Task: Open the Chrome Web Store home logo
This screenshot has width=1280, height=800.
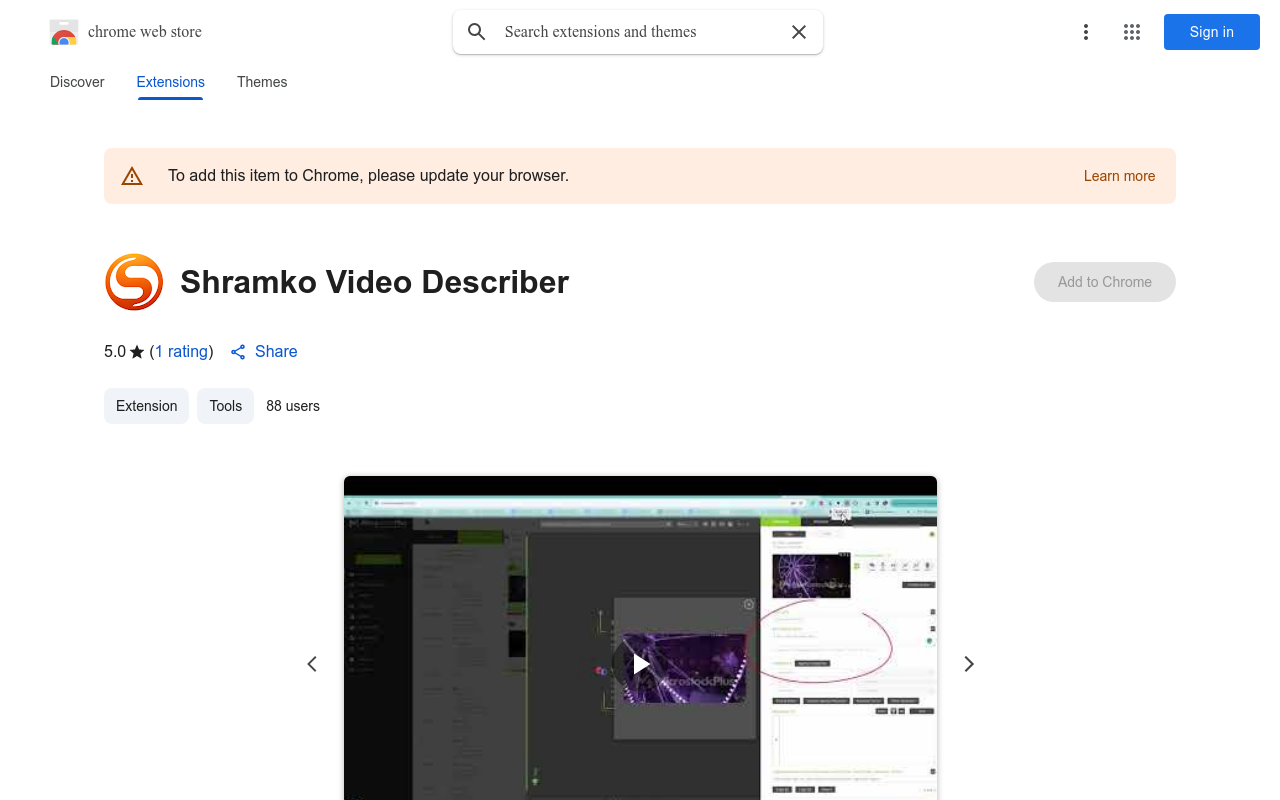Action: (64, 32)
